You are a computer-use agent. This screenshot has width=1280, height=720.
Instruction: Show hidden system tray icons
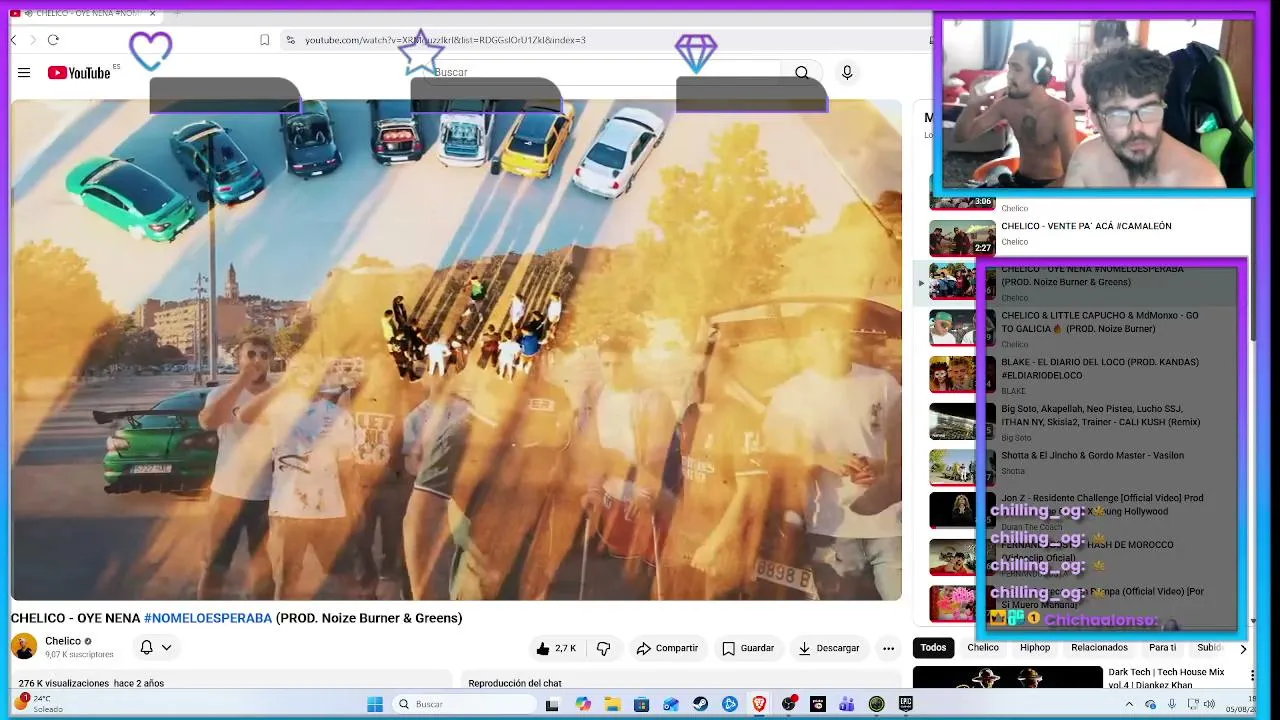click(1130, 704)
